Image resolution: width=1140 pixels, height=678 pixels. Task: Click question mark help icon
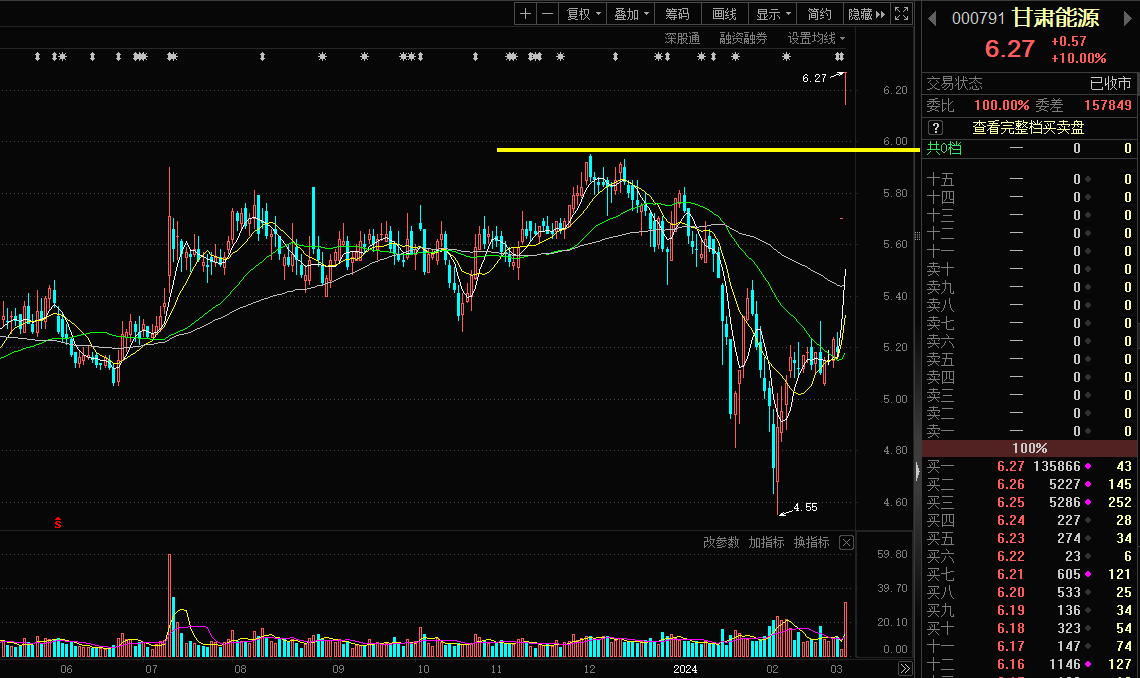tap(934, 127)
